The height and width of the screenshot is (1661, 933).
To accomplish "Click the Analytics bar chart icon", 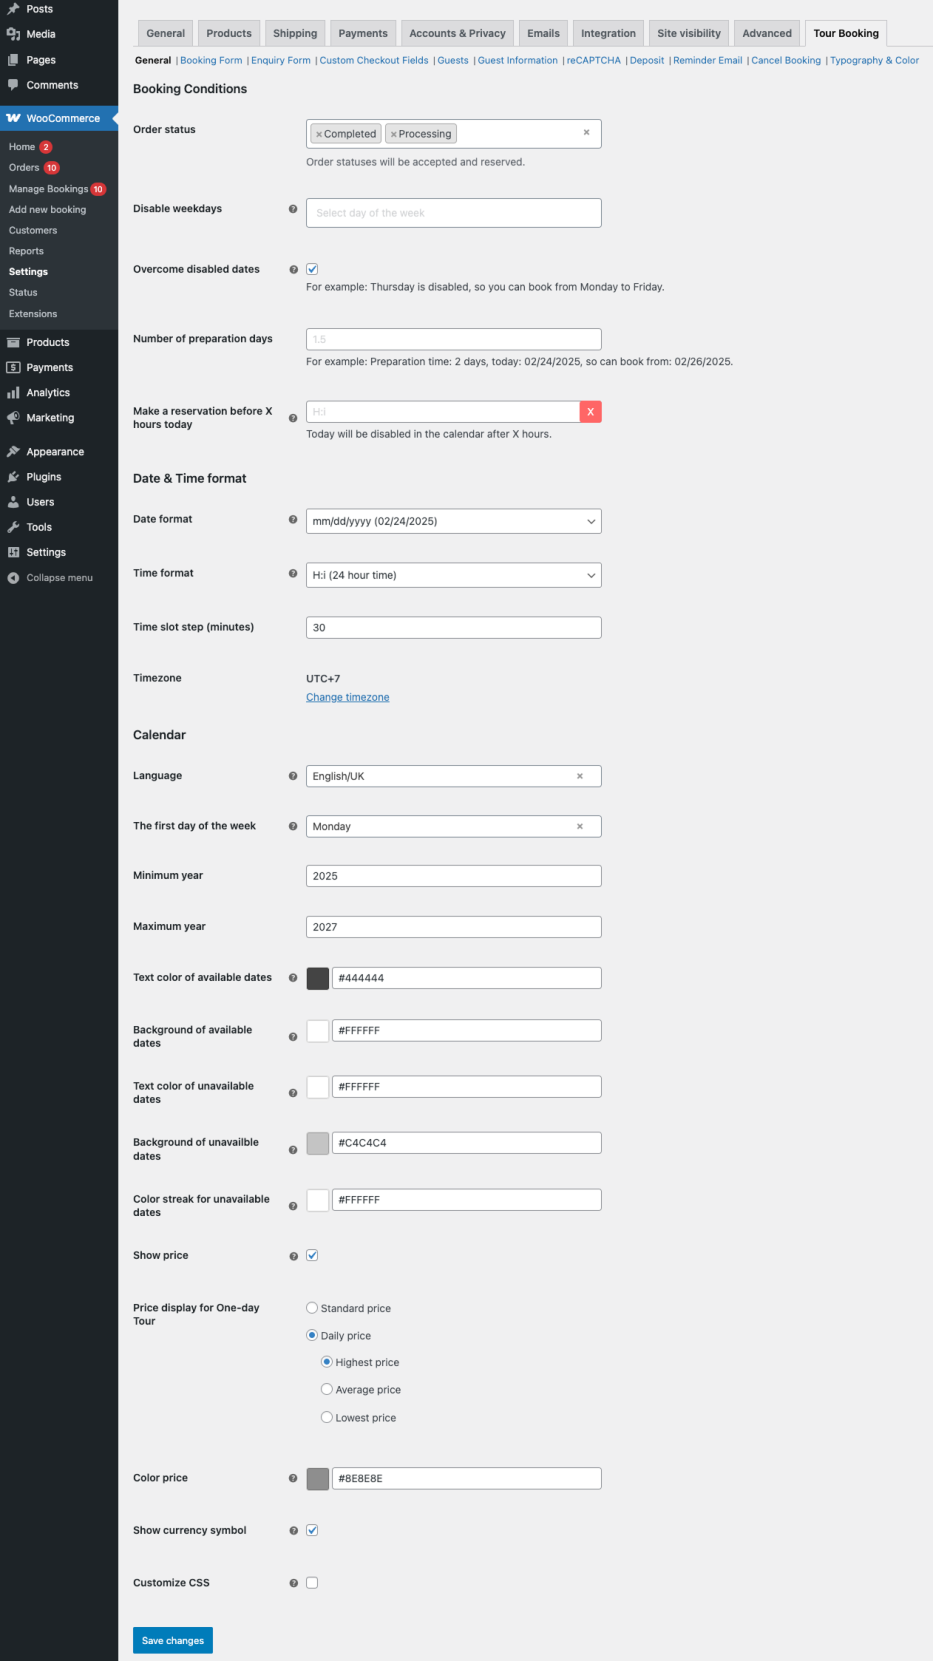I will tap(13, 393).
